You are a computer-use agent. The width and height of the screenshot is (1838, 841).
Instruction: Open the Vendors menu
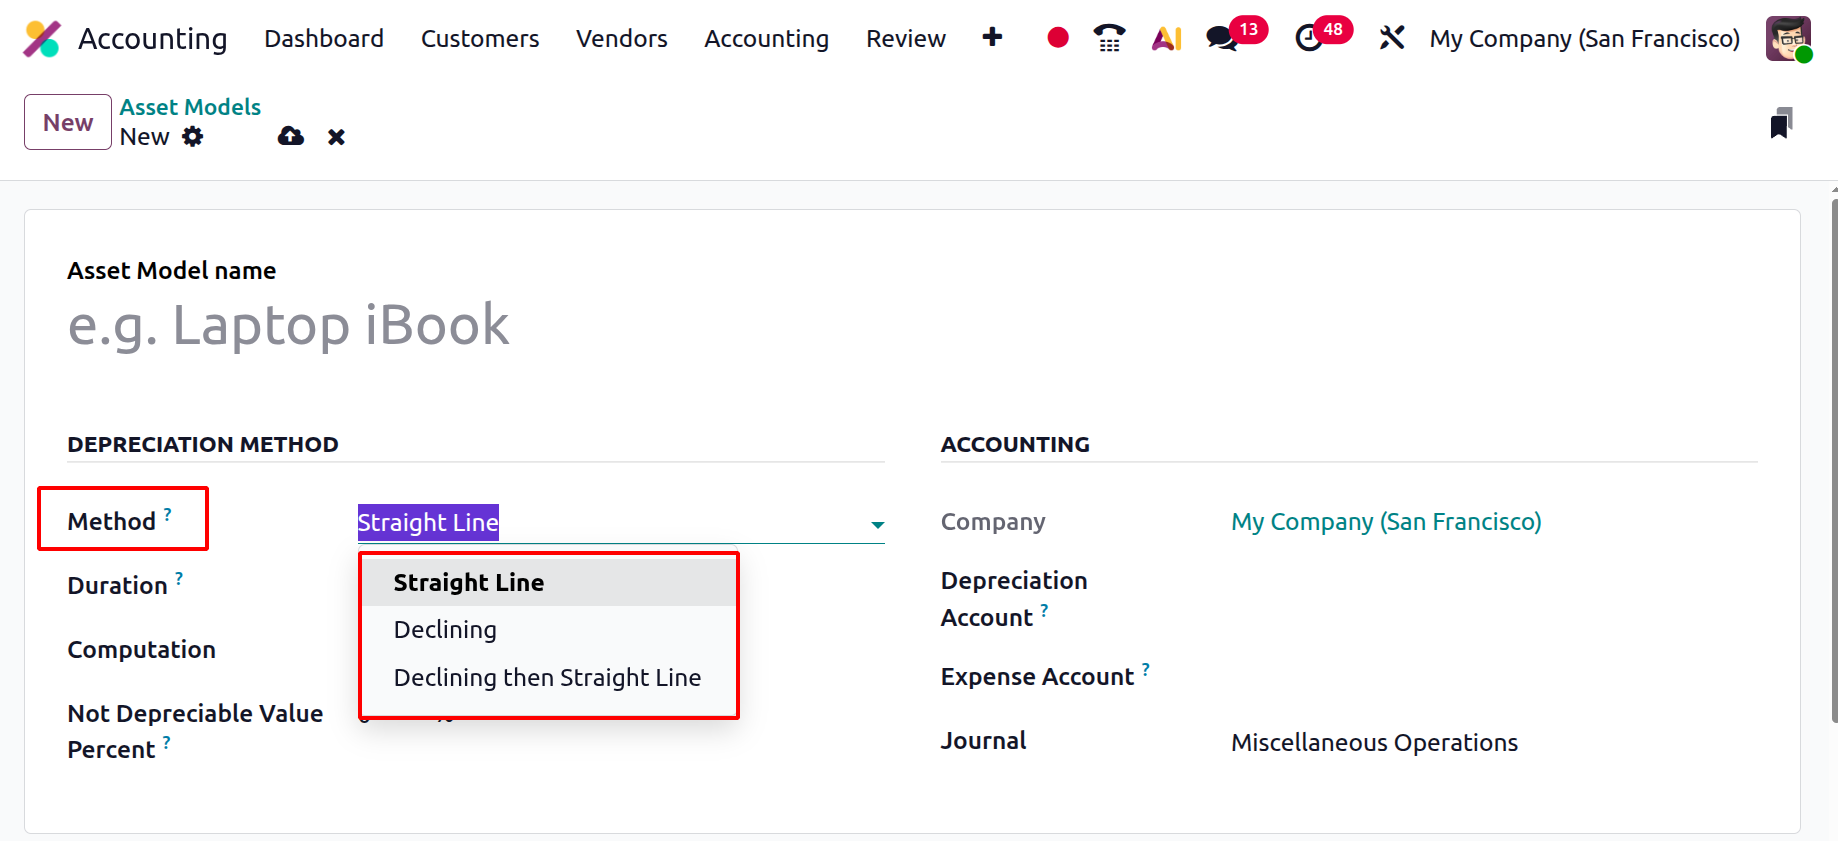click(621, 39)
